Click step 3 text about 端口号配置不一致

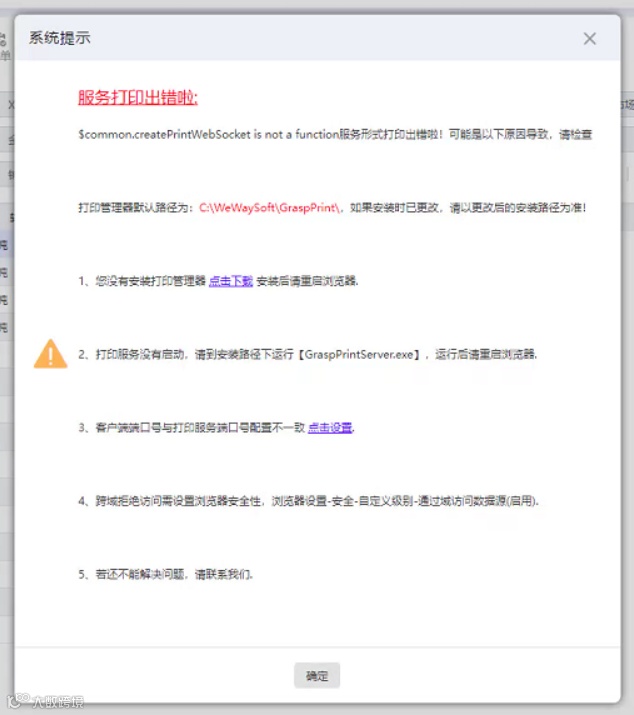(x=192, y=428)
